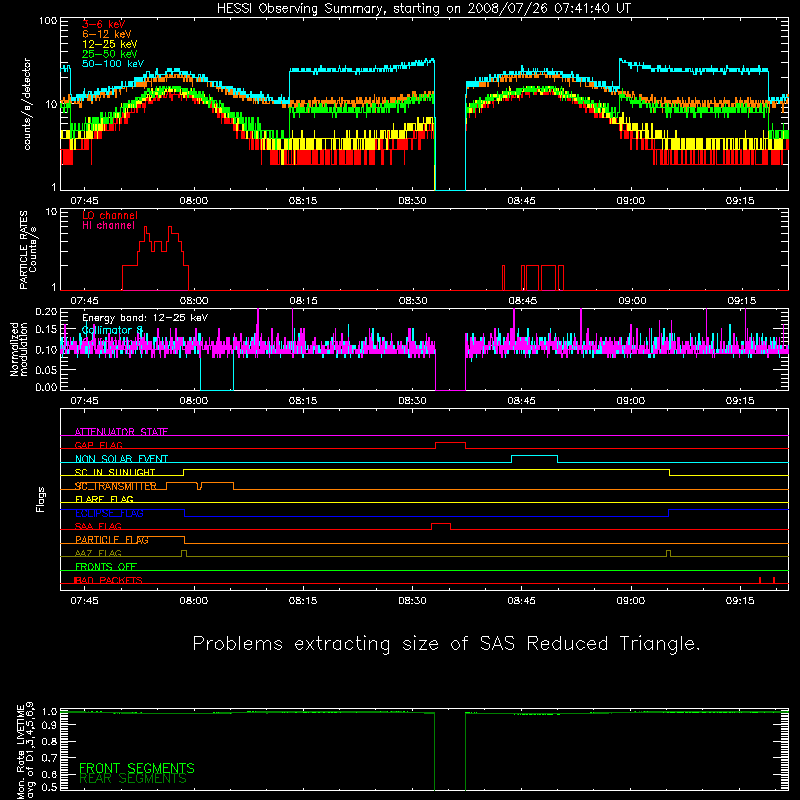The image size is (800, 800).
Task: Click the 08:30 tick label under the flags panel
Action: click(x=412, y=601)
